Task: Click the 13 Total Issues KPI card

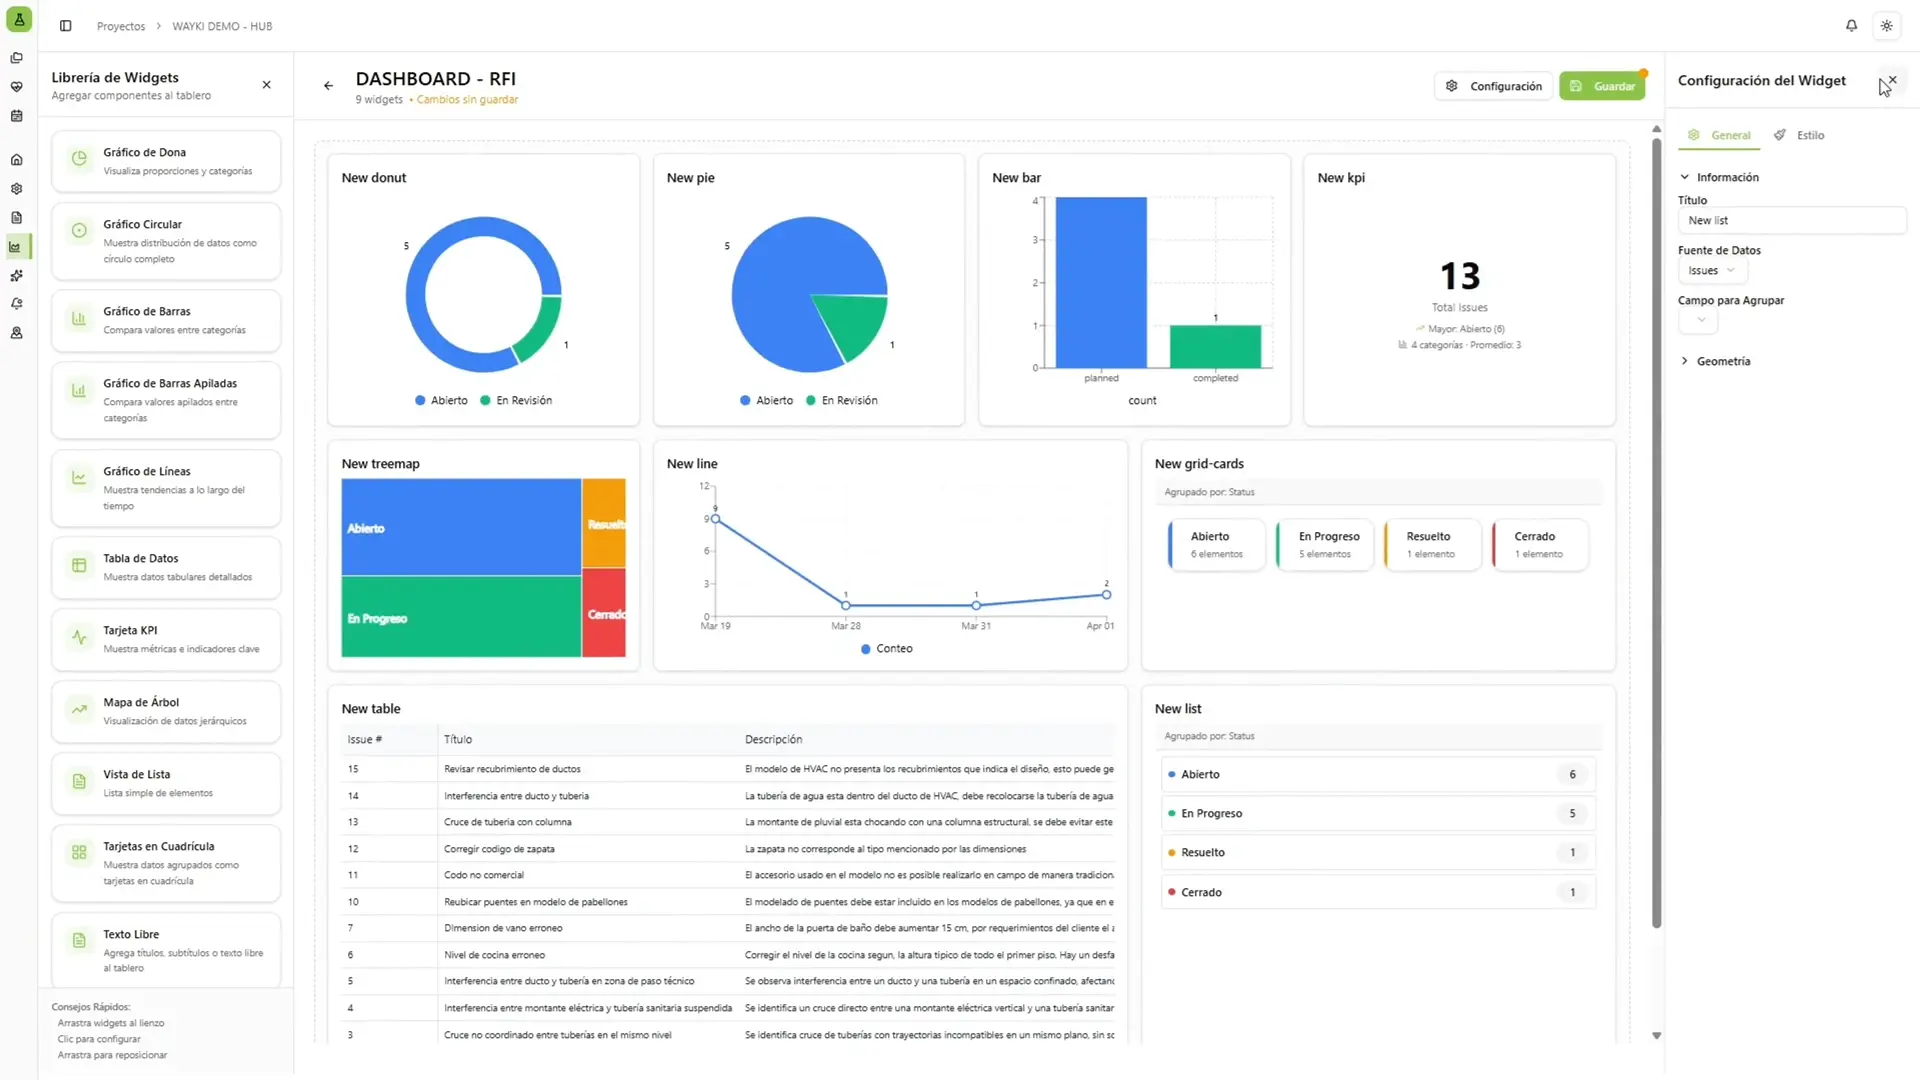Action: [x=1459, y=290]
